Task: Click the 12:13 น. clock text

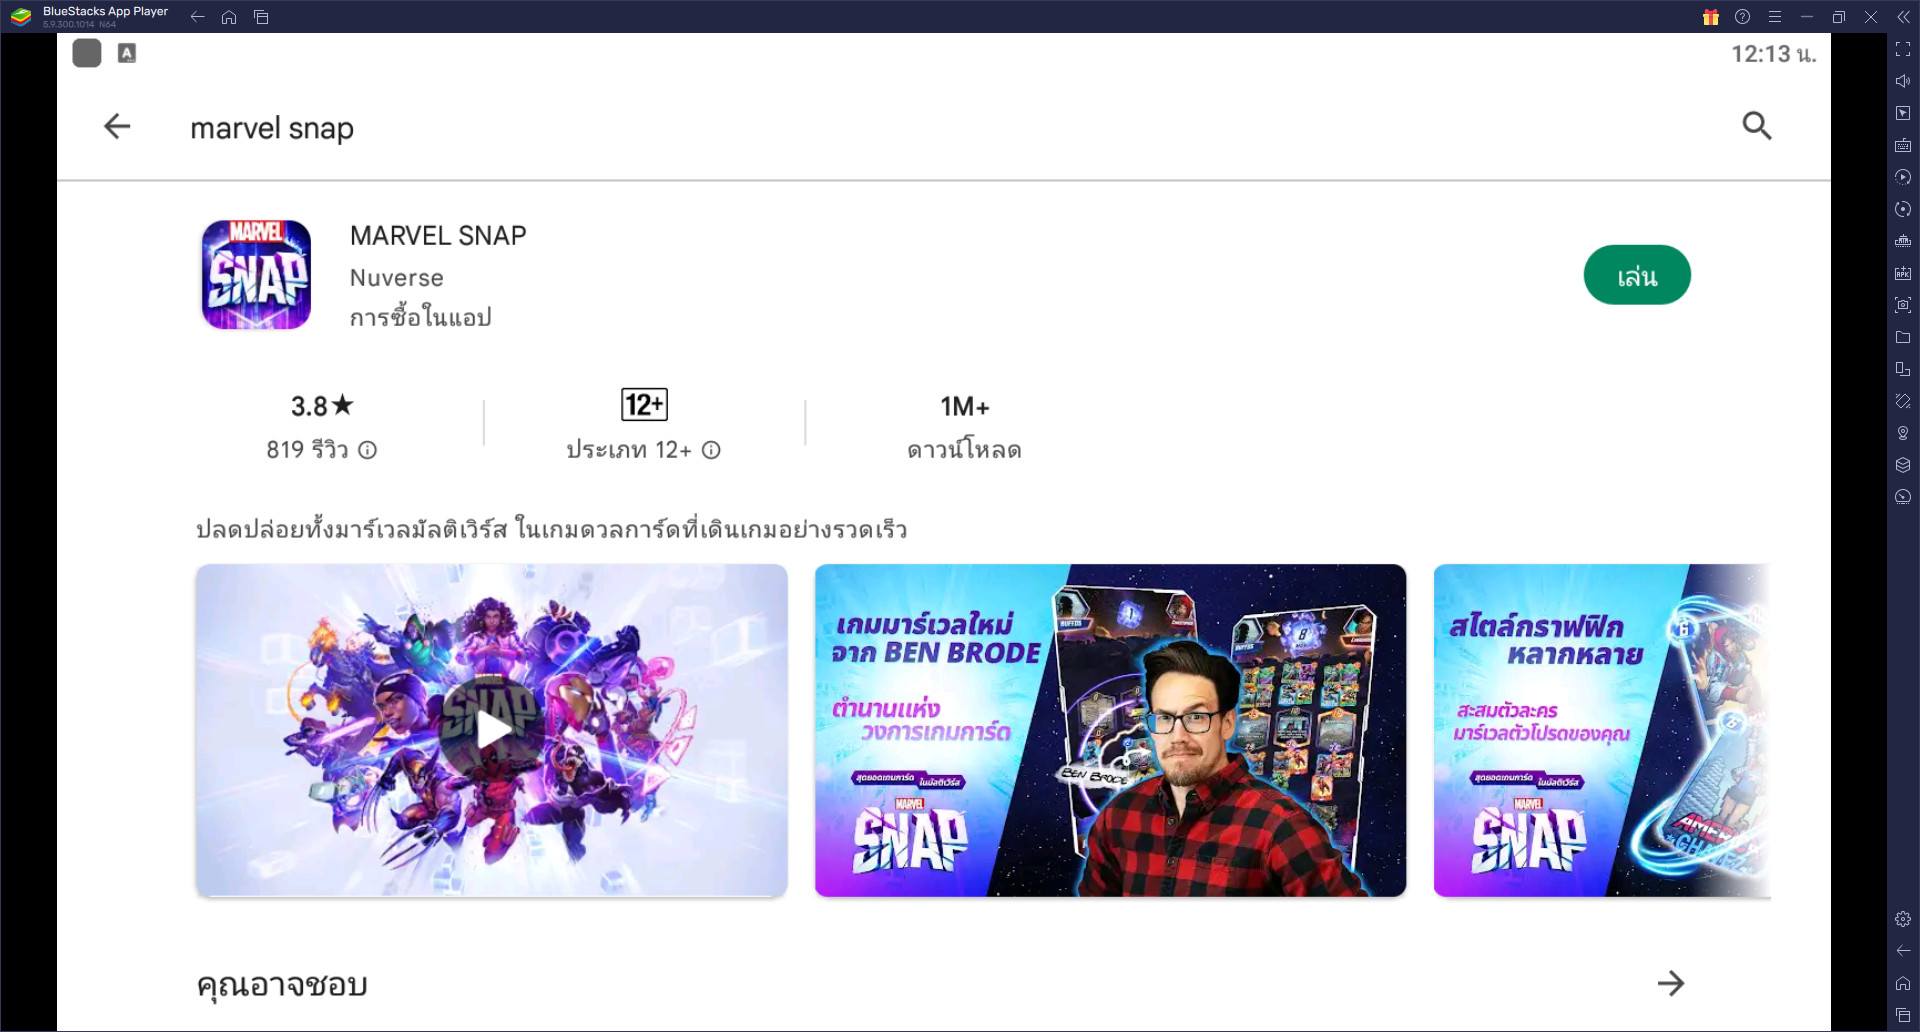Action: pos(1773,54)
